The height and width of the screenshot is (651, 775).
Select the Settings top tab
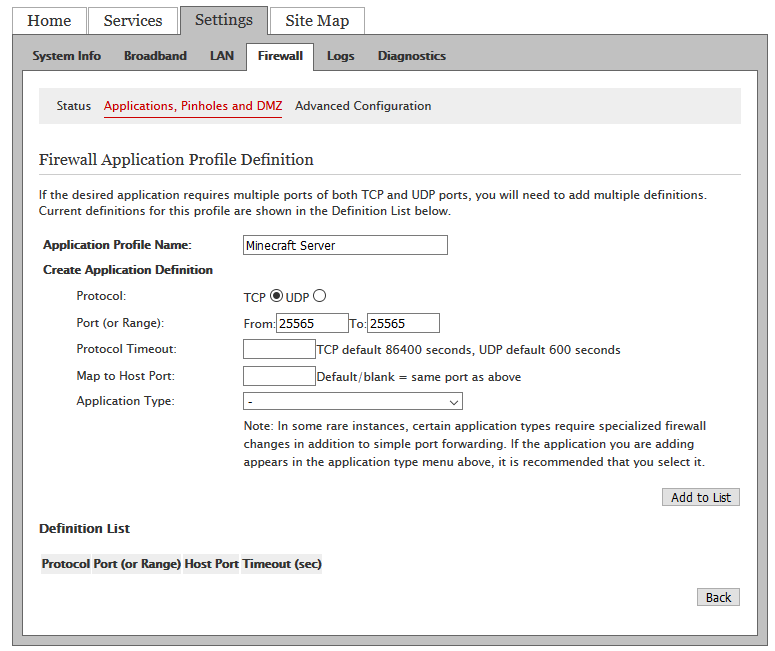pyautogui.click(x=224, y=20)
